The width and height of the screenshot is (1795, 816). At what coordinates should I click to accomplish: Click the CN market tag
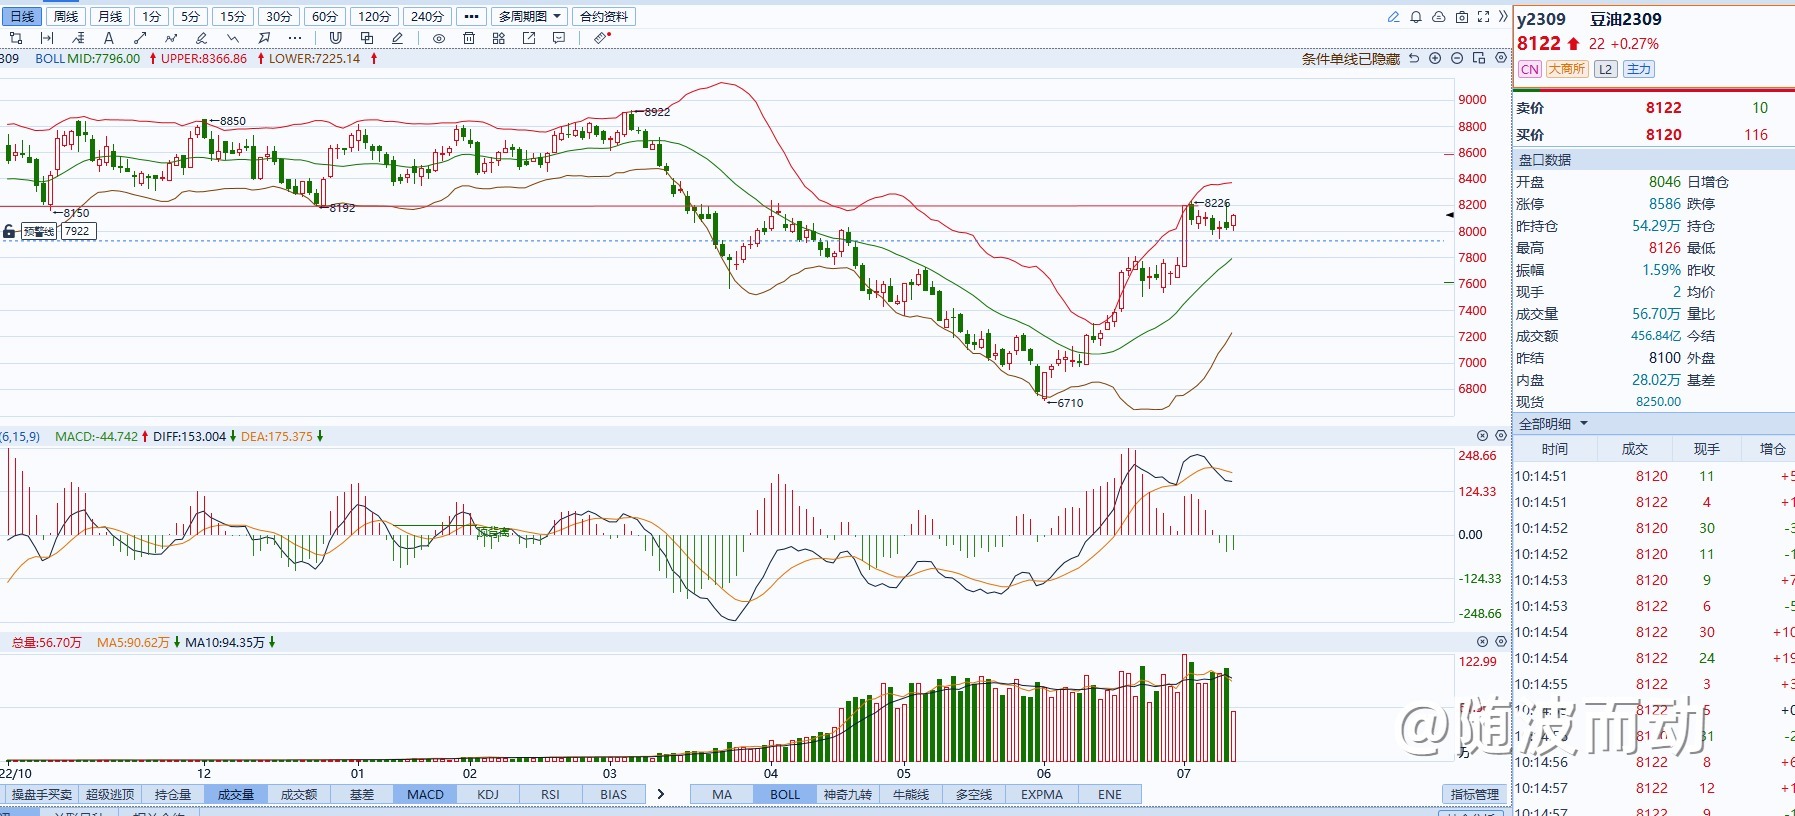(1530, 69)
